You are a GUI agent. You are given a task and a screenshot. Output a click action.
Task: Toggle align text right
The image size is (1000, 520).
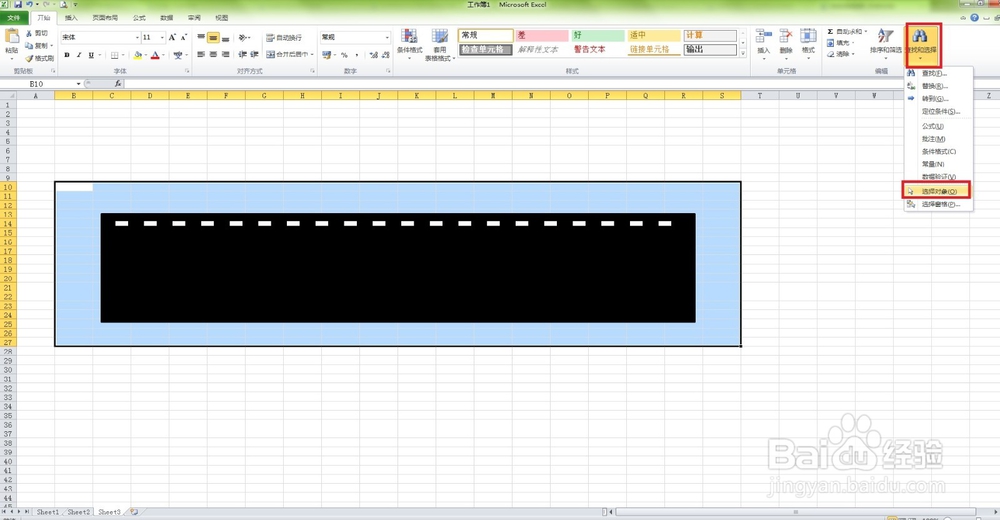225,55
